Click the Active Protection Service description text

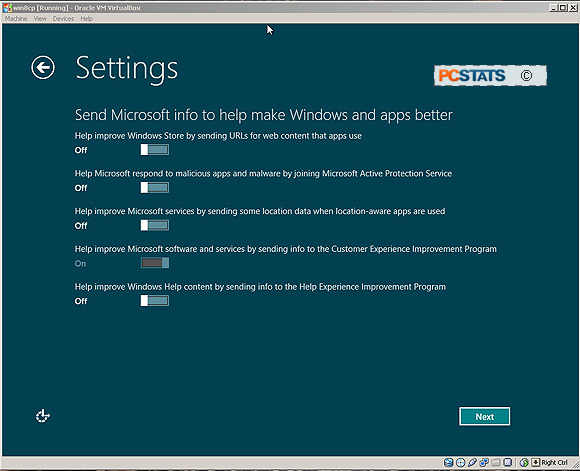pos(263,174)
